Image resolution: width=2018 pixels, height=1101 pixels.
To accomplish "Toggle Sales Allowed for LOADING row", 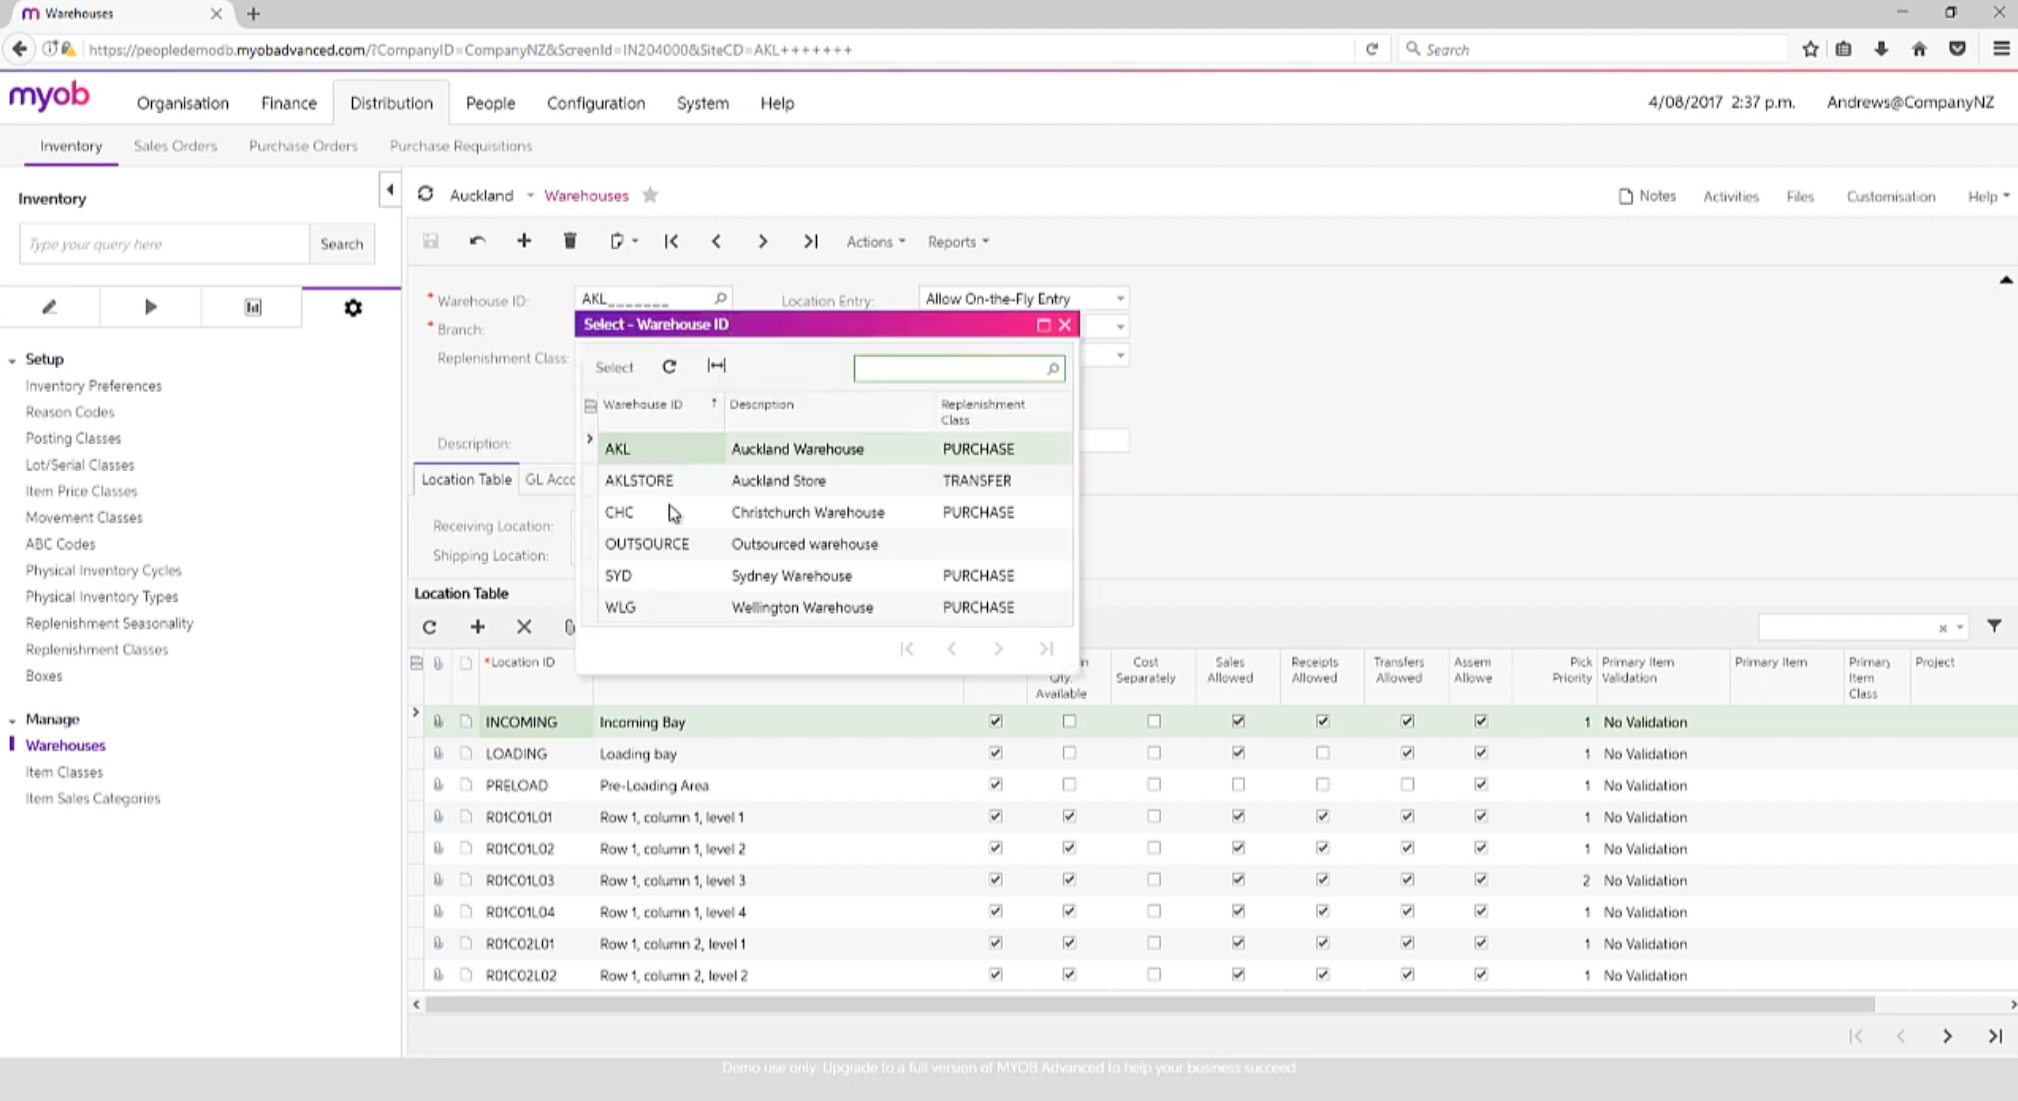I will tap(1236, 753).
